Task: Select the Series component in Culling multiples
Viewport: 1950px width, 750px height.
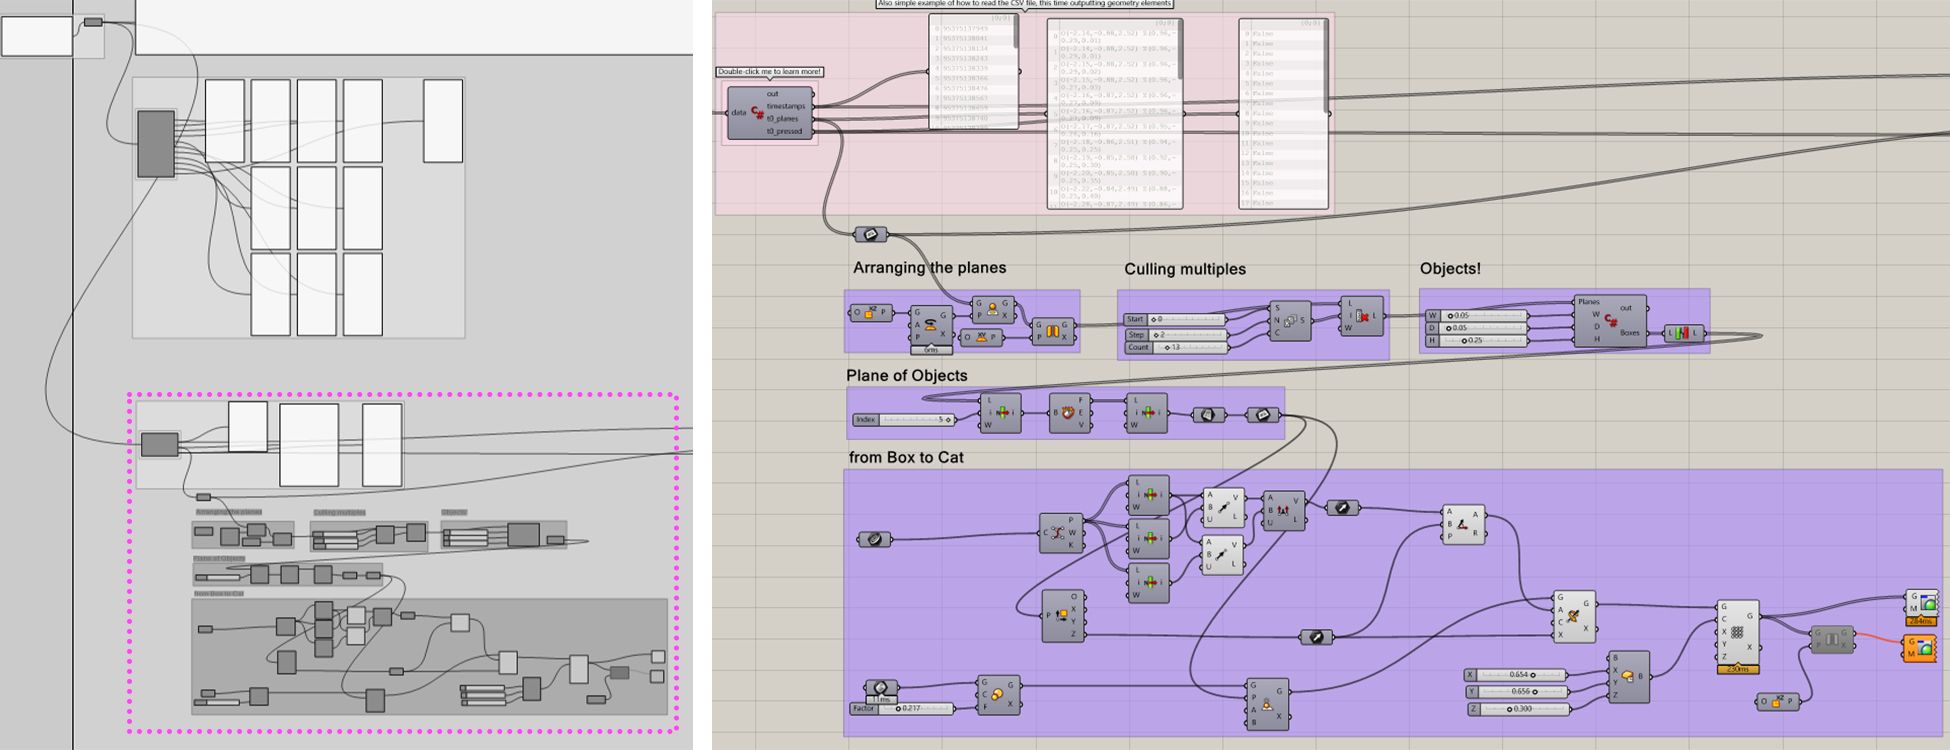Action: click(x=1289, y=320)
